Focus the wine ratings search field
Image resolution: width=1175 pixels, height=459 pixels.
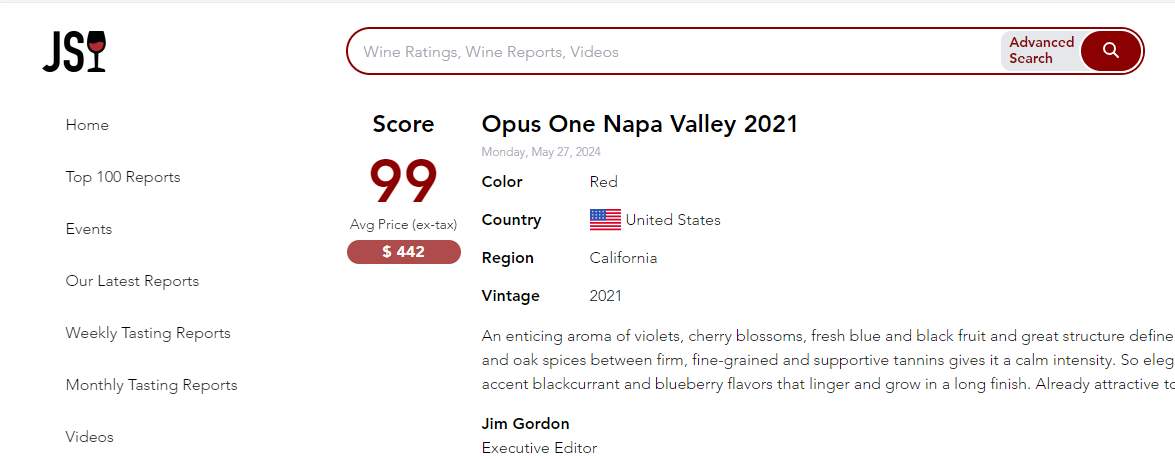pyautogui.click(x=670, y=52)
